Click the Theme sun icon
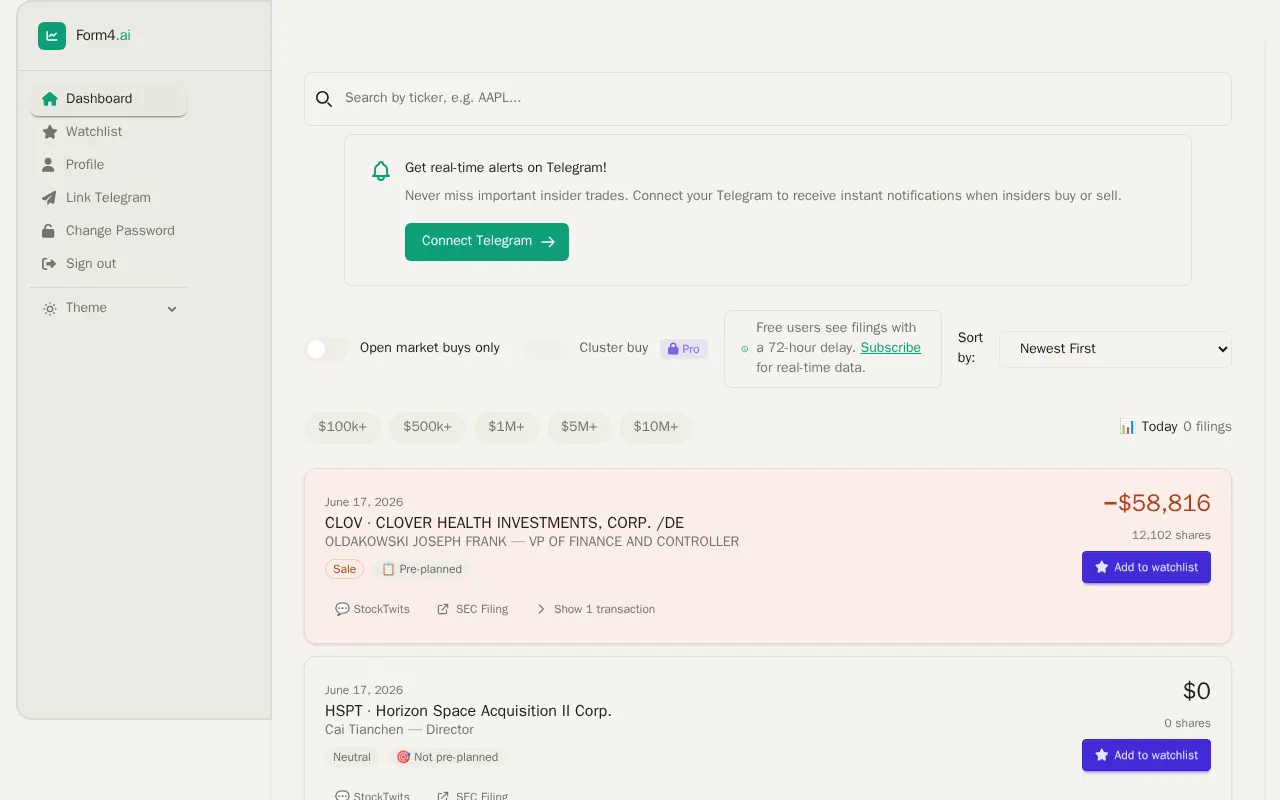The height and width of the screenshot is (800, 1280). click(x=50, y=309)
